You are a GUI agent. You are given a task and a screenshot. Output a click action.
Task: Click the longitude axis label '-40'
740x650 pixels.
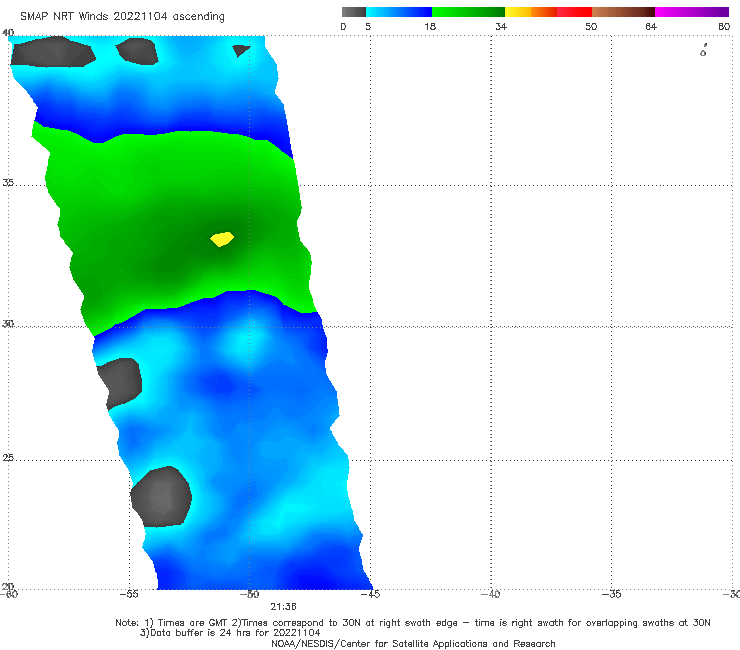[x=491, y=594]
